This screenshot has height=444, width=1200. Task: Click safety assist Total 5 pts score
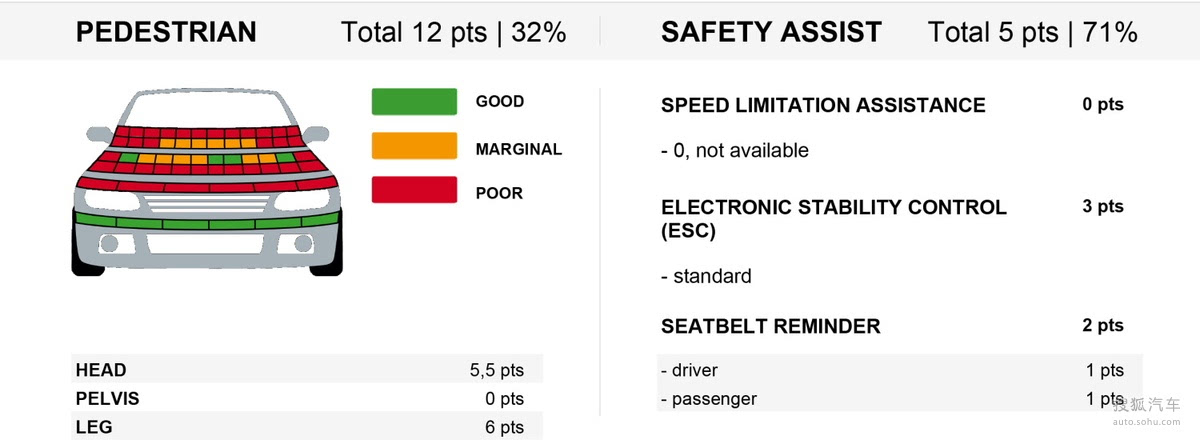click(x=1032, y=32)
